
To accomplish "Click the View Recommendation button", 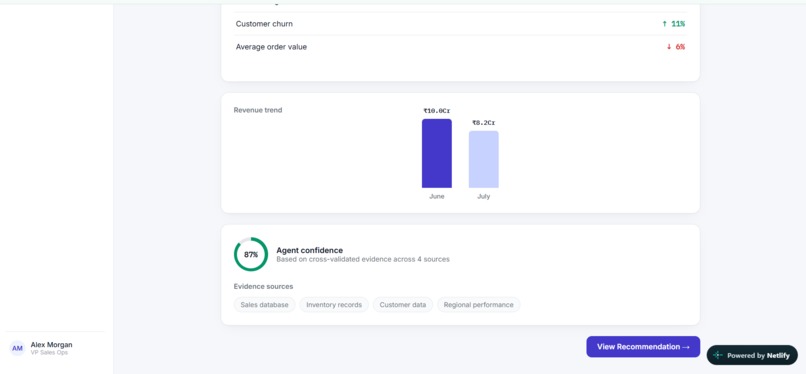I will (643, 347).
